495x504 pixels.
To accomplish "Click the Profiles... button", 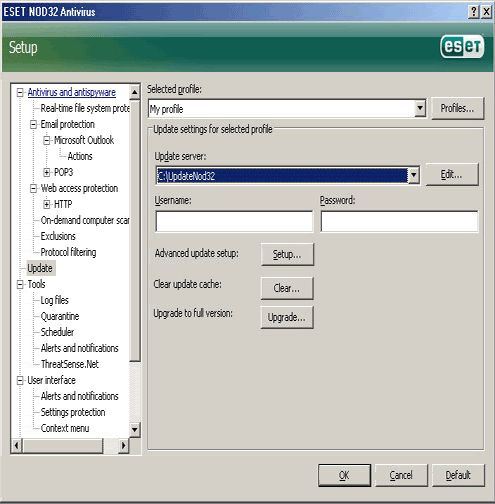I will point(457,108).
